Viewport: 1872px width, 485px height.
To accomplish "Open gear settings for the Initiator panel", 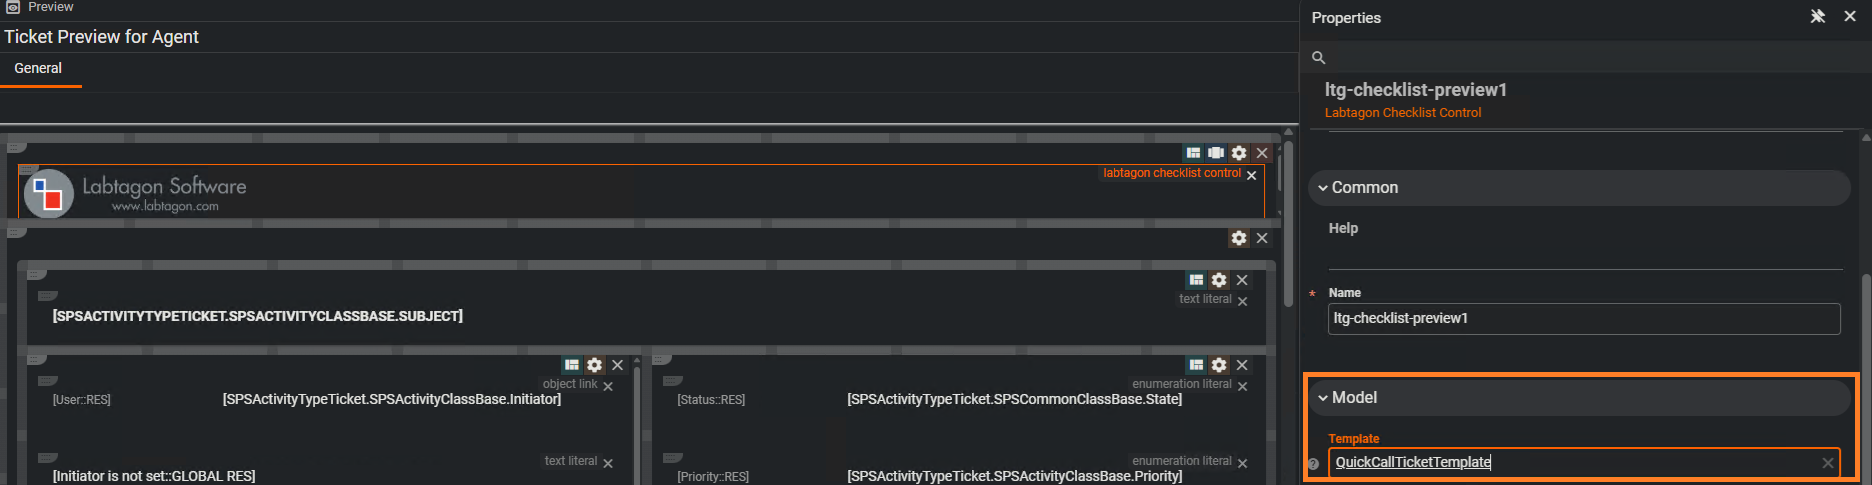I will click(595, 365).
